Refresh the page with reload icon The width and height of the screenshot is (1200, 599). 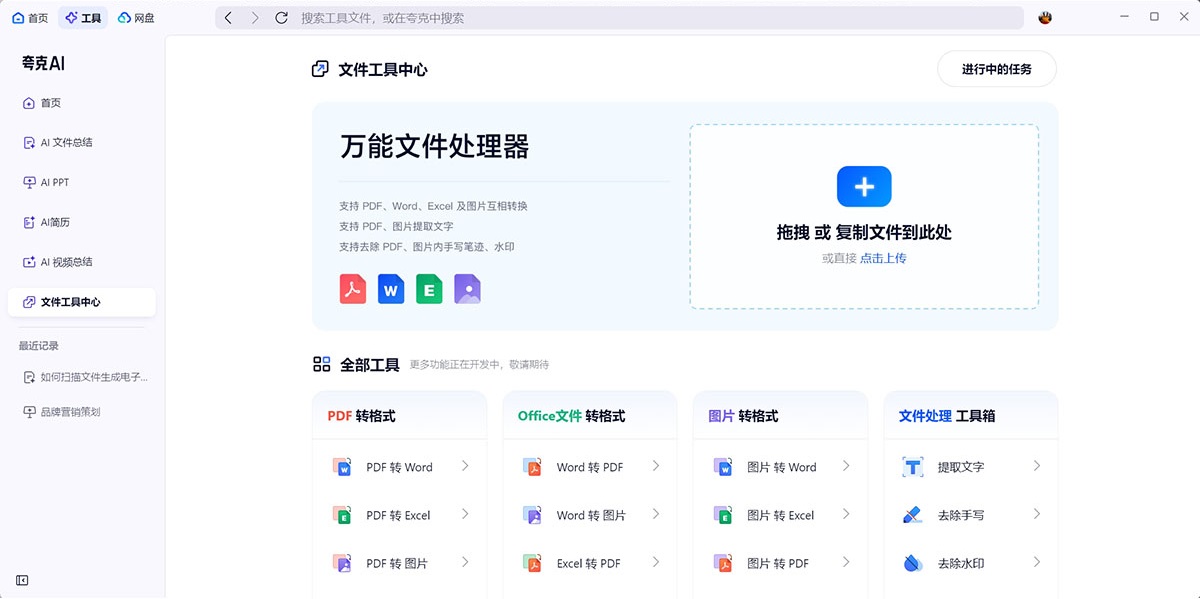pyautogui.click(x=281, y=18)
